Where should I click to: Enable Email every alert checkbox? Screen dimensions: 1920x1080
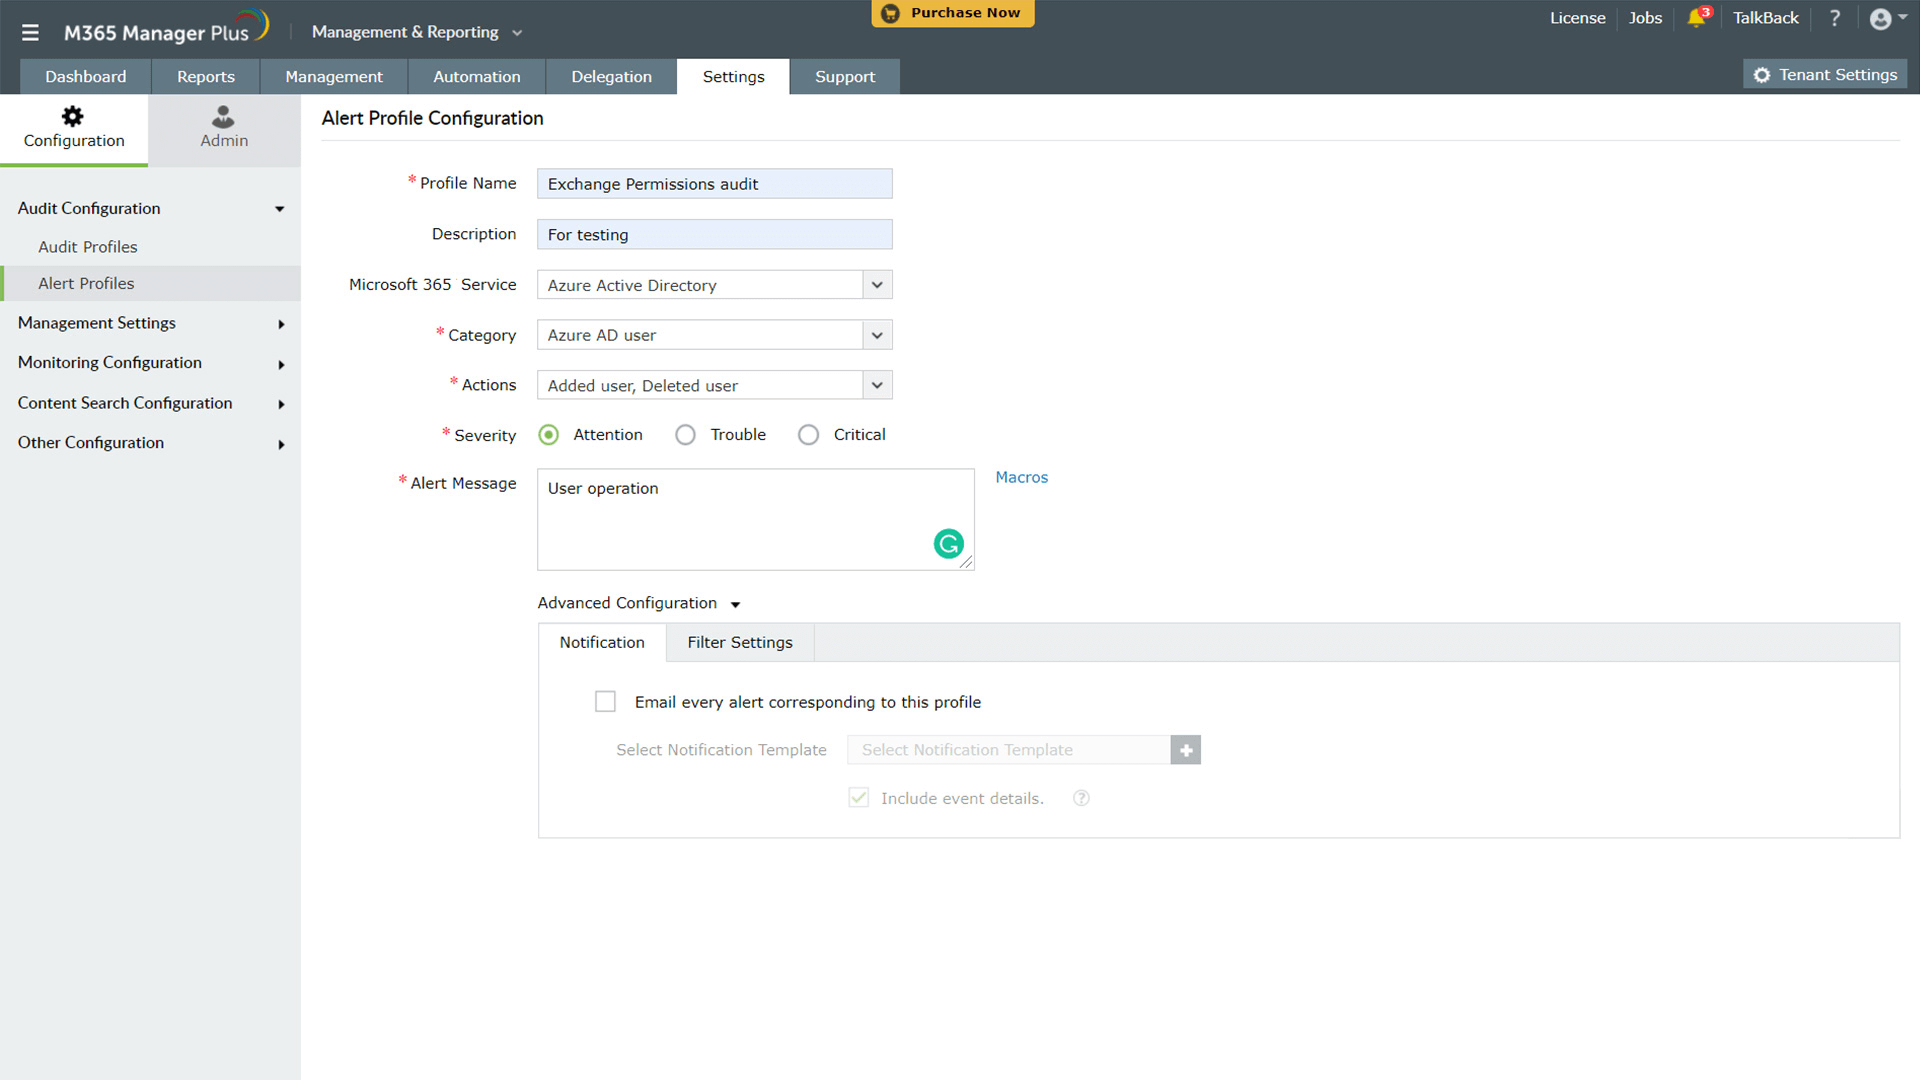click(x=605, y=702)
